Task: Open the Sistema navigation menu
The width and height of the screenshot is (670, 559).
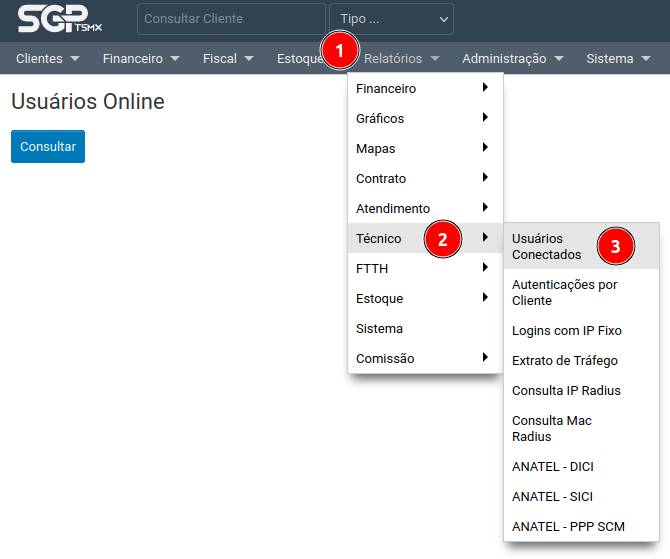Action: [x=618, y=59]
